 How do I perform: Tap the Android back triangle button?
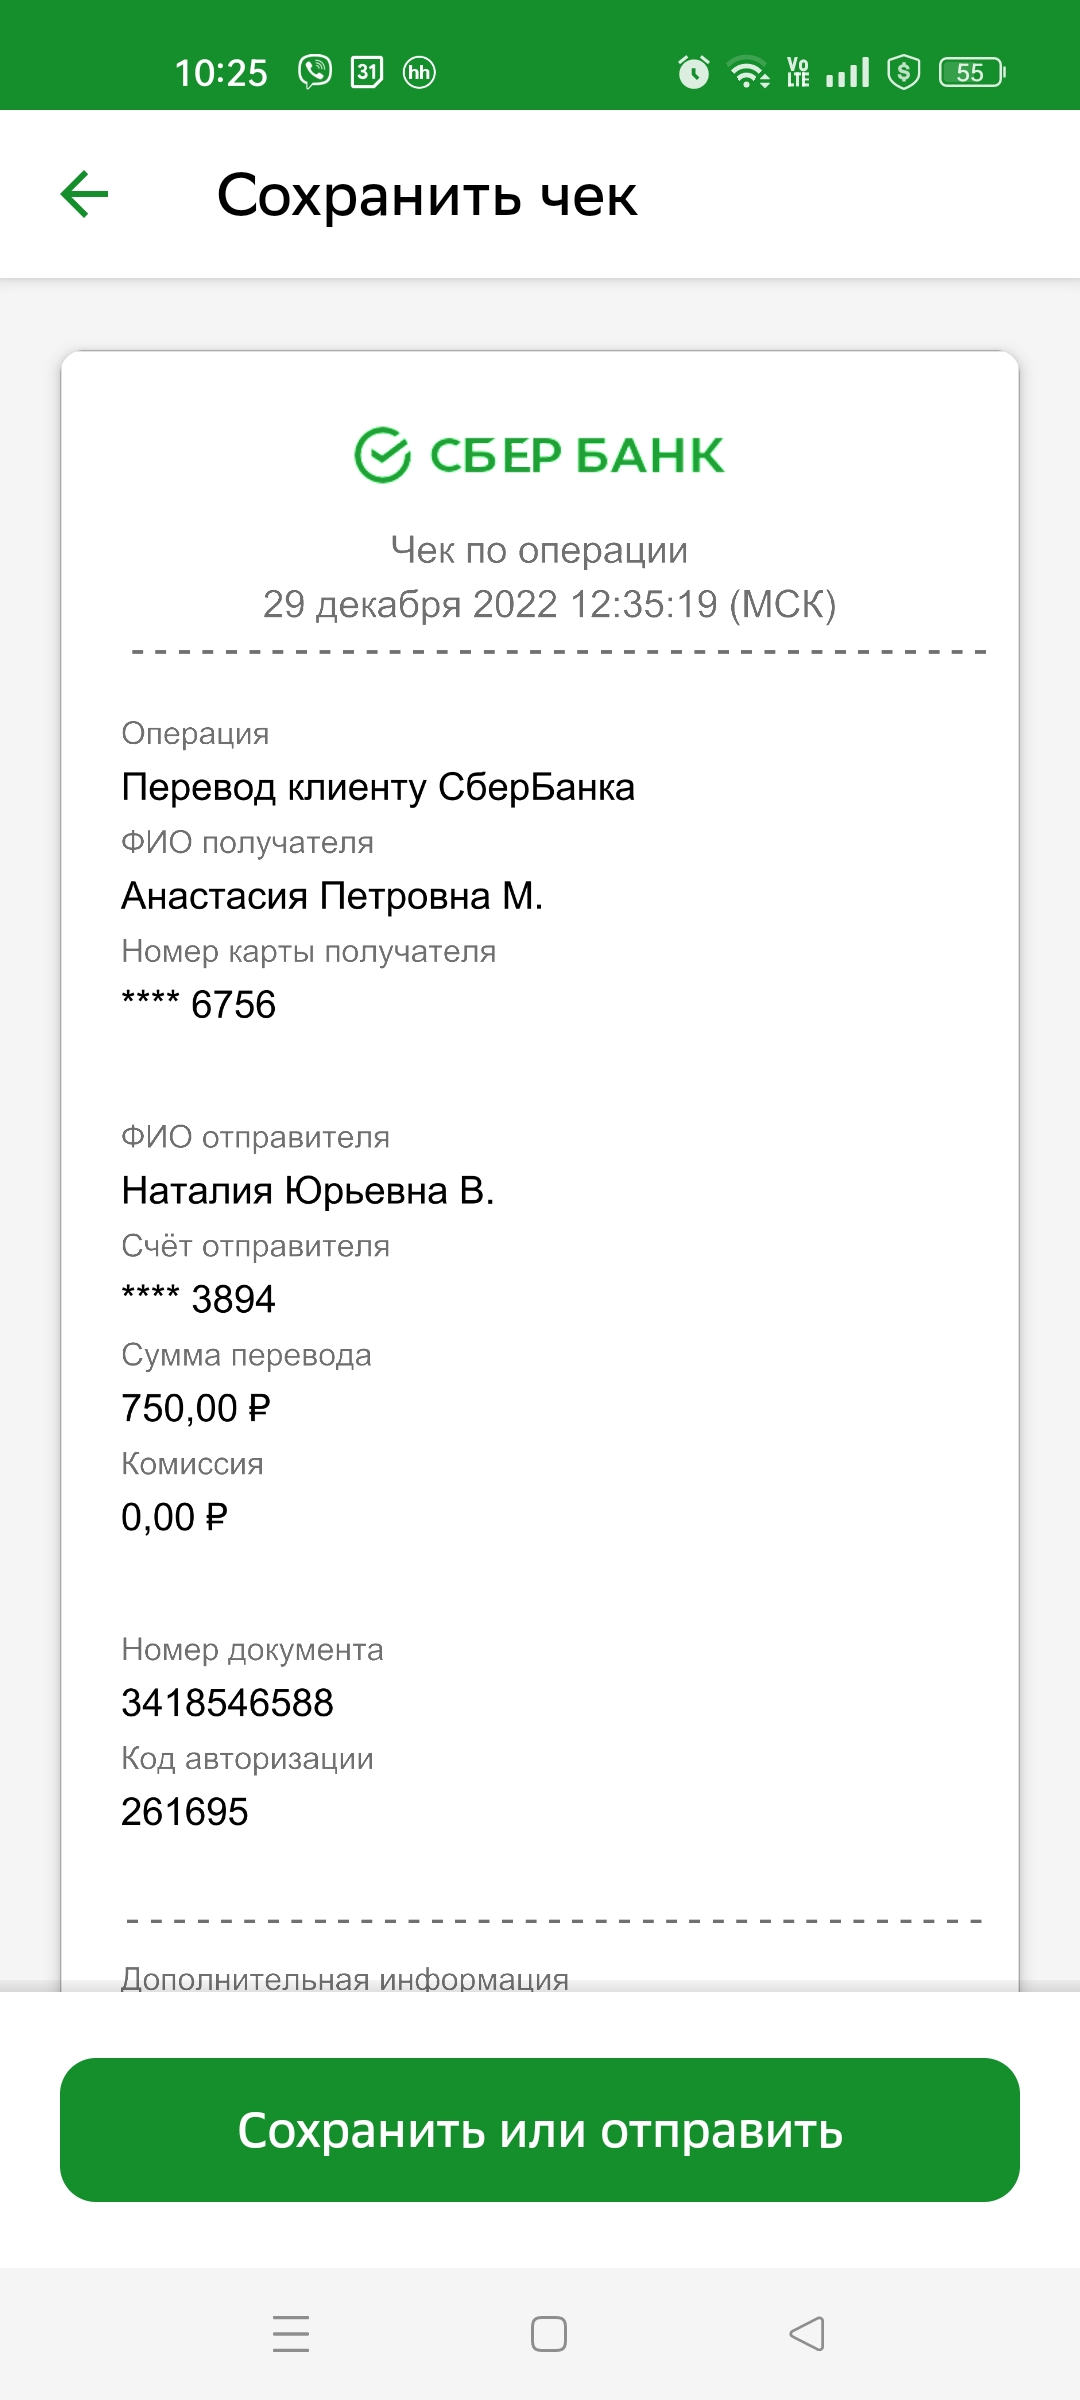point(806,2334)
